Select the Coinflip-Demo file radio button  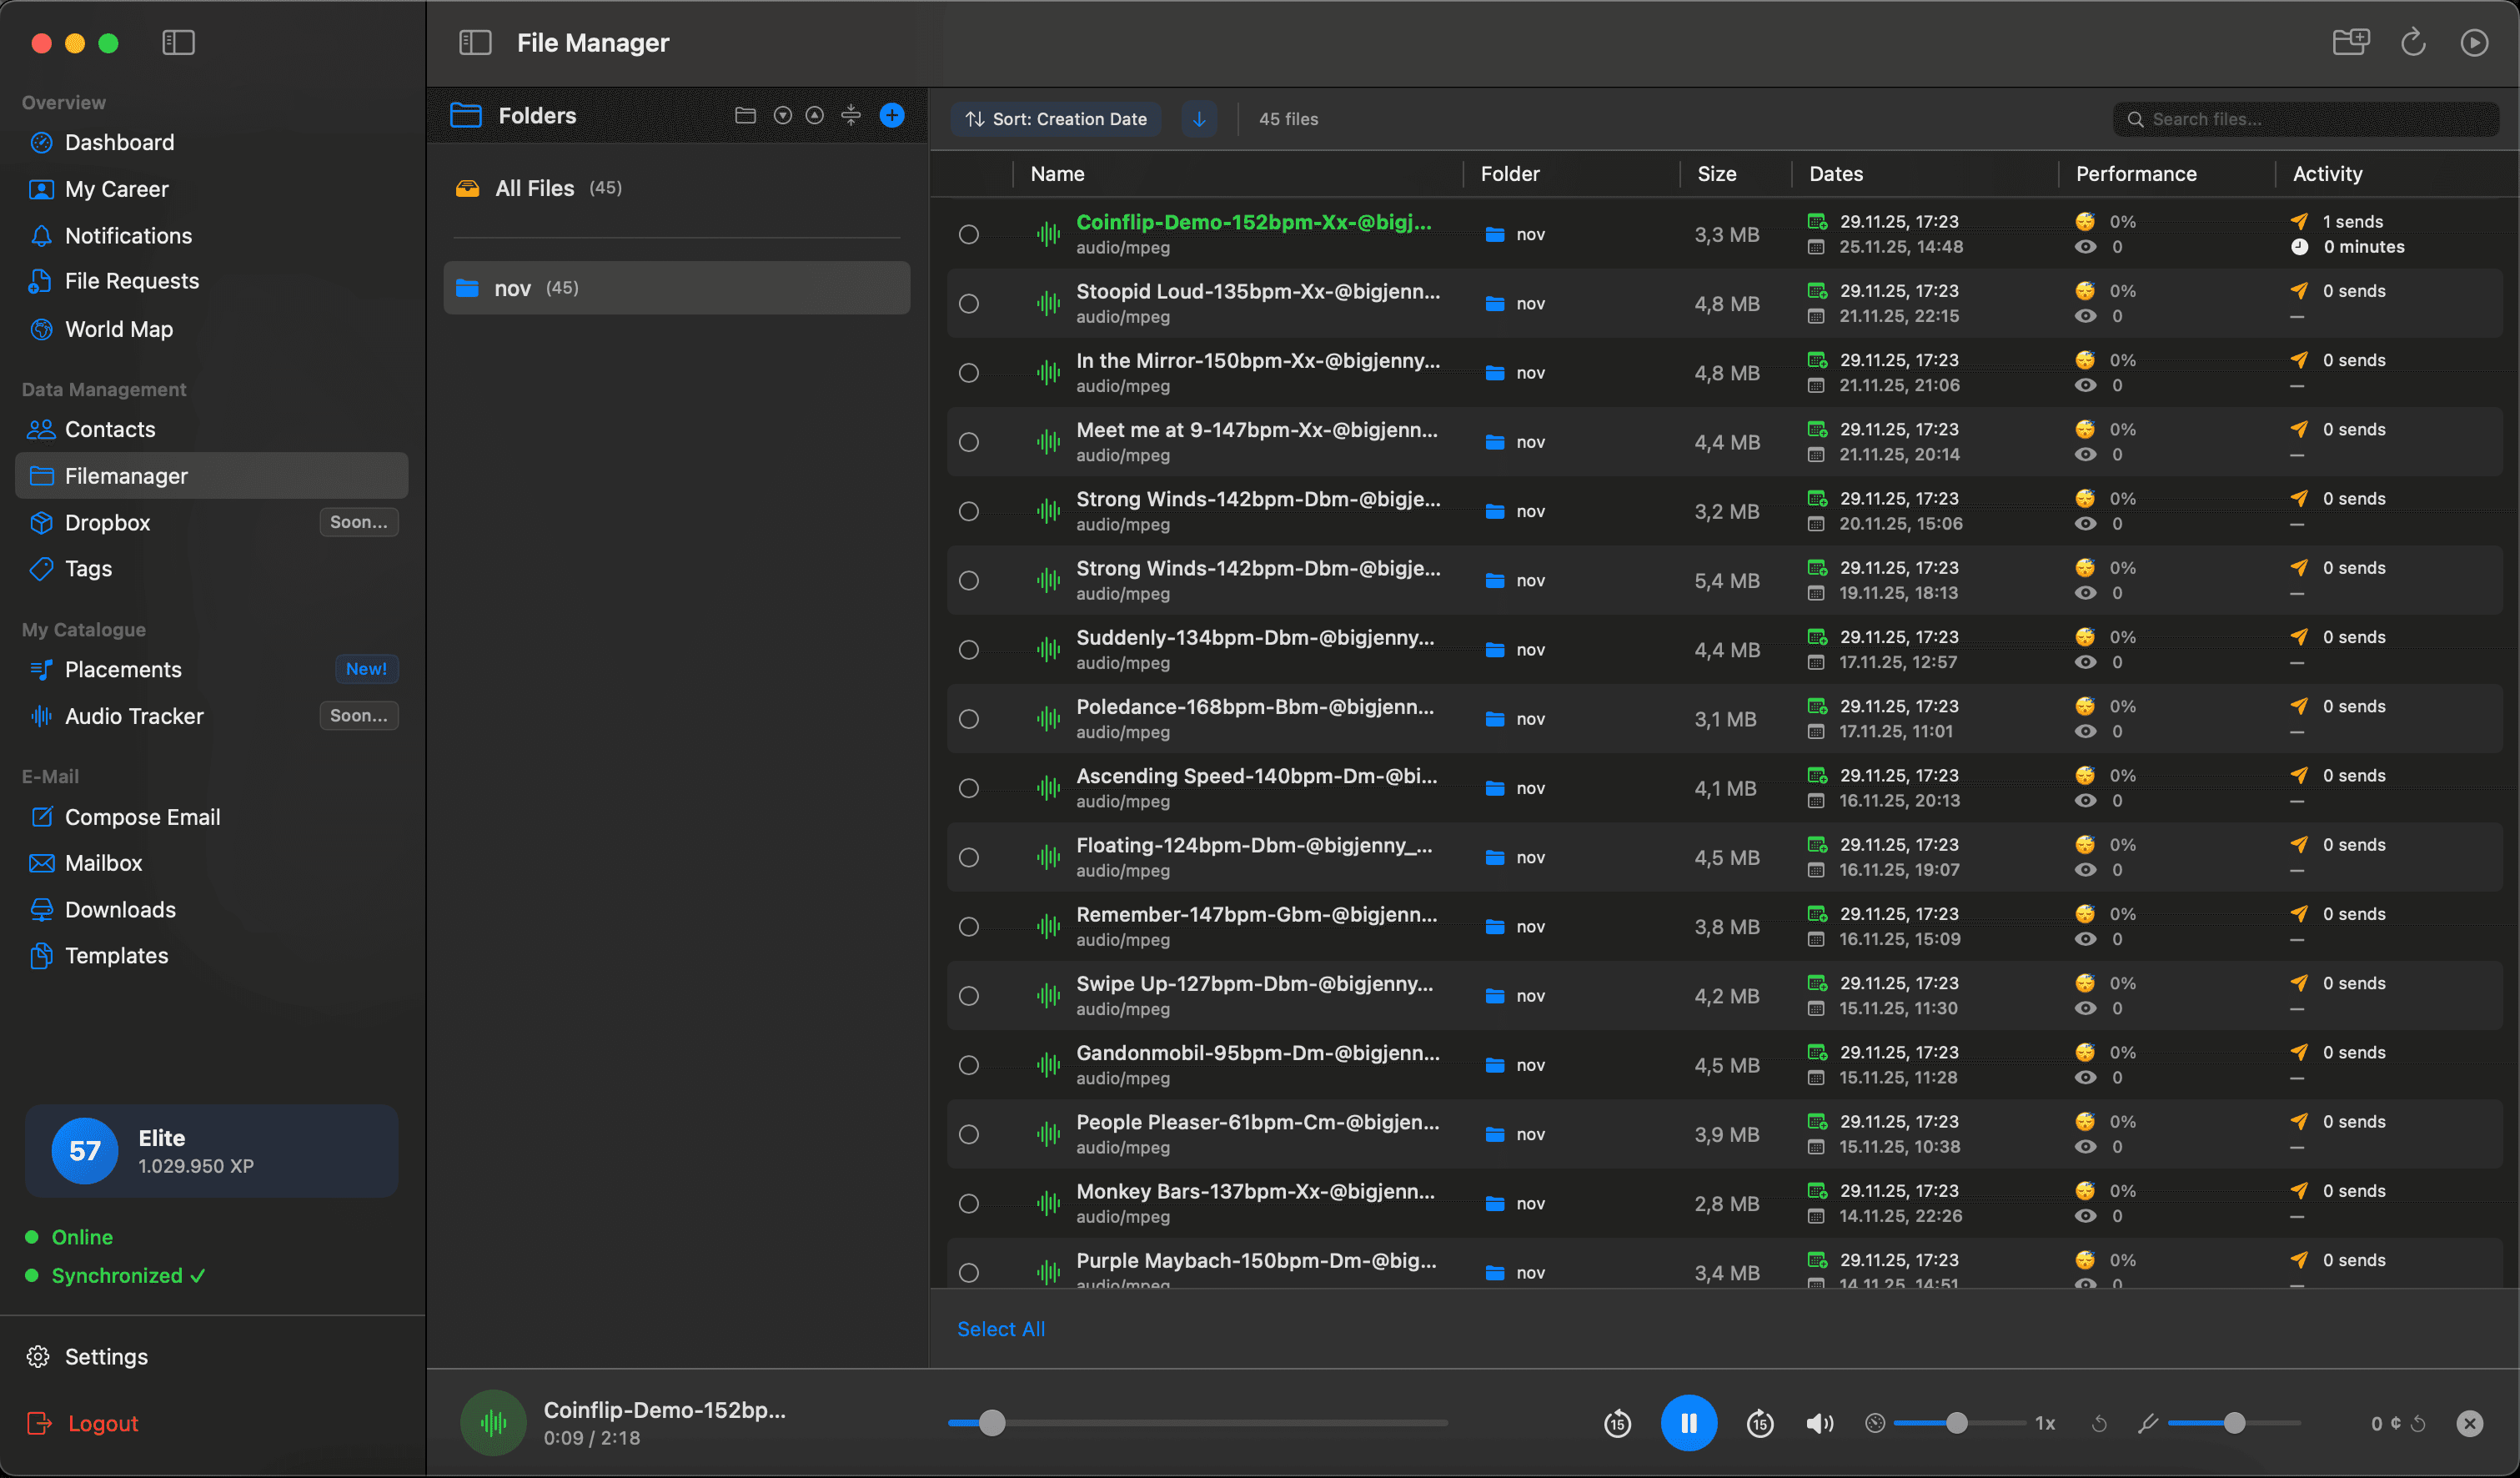968,233
